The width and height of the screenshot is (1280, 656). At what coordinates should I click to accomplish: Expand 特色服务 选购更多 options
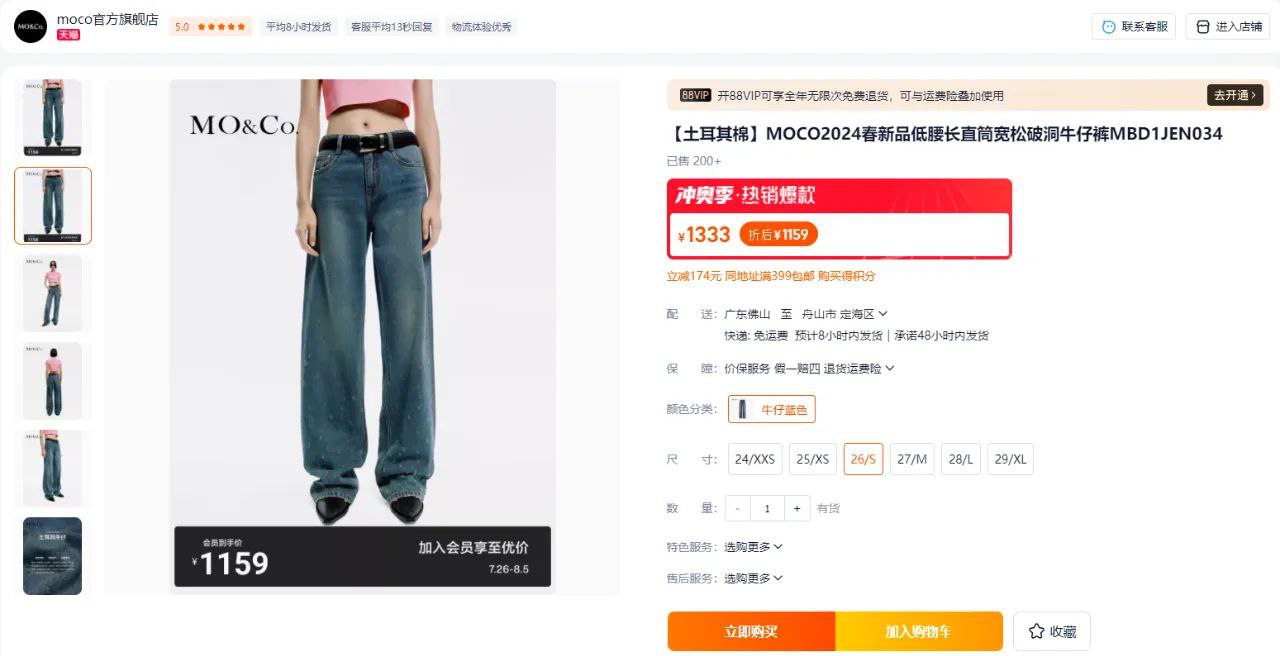pyautogui.click(x=753, y=547)
